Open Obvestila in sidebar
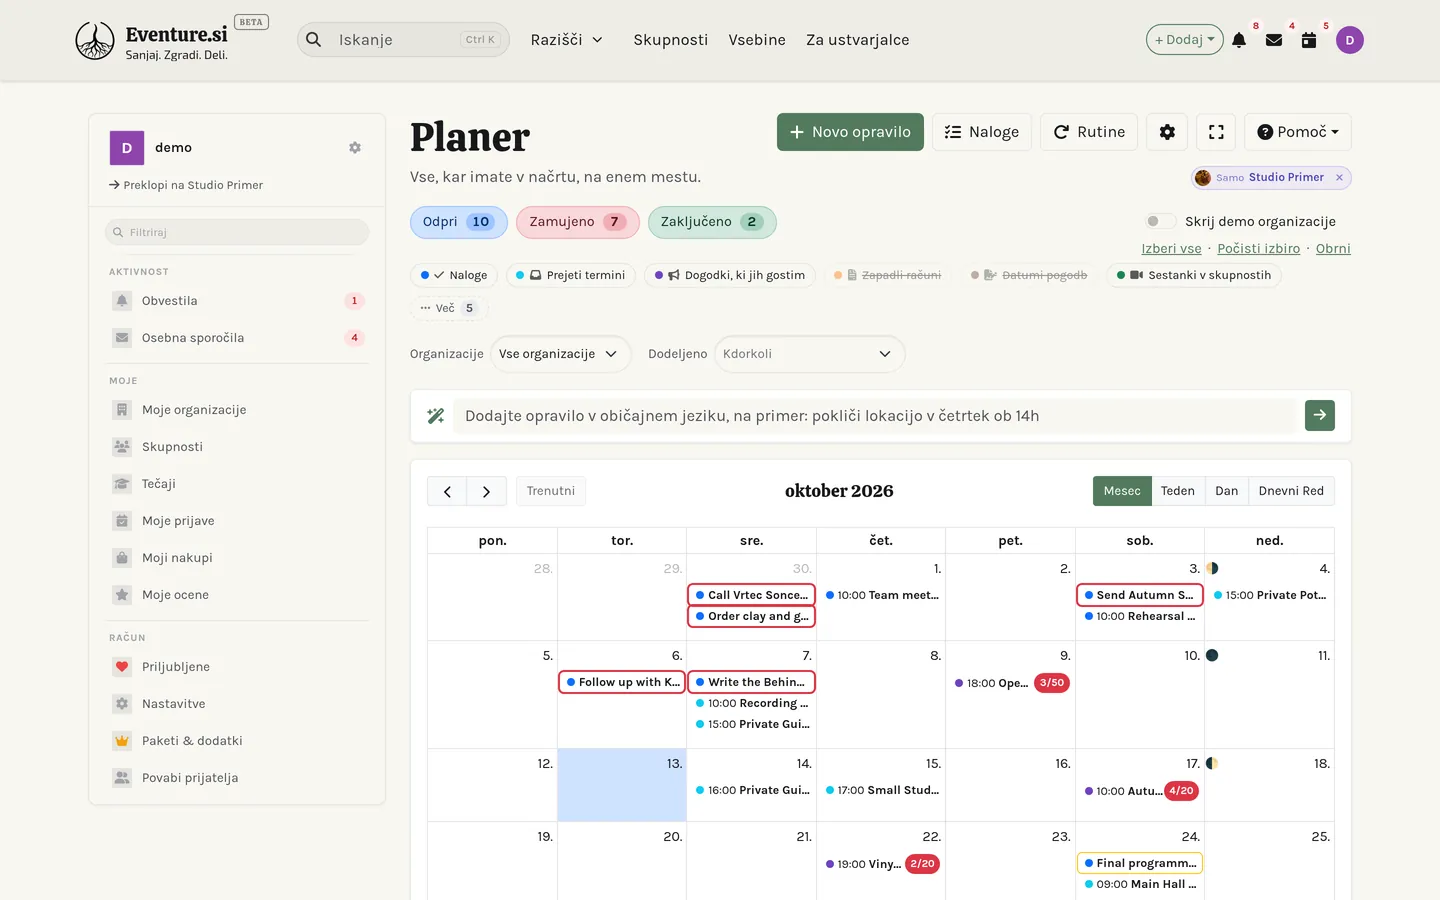 [237, 301]
